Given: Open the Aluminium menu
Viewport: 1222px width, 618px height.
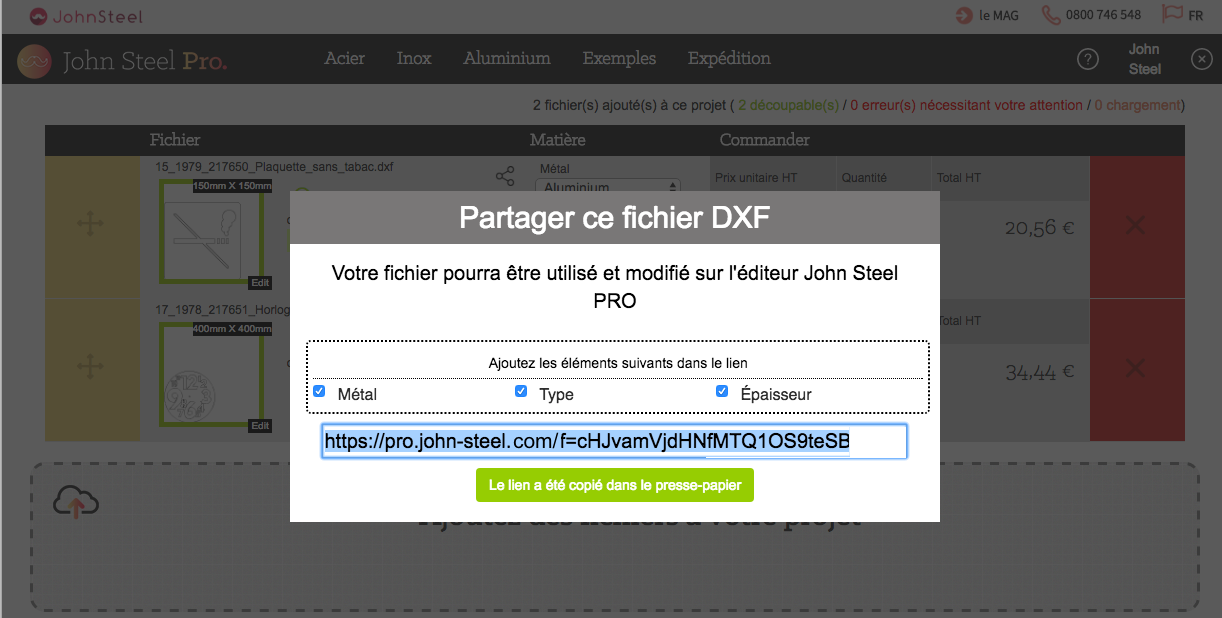Looking at the screenshot, I should (x=507, y=58).
